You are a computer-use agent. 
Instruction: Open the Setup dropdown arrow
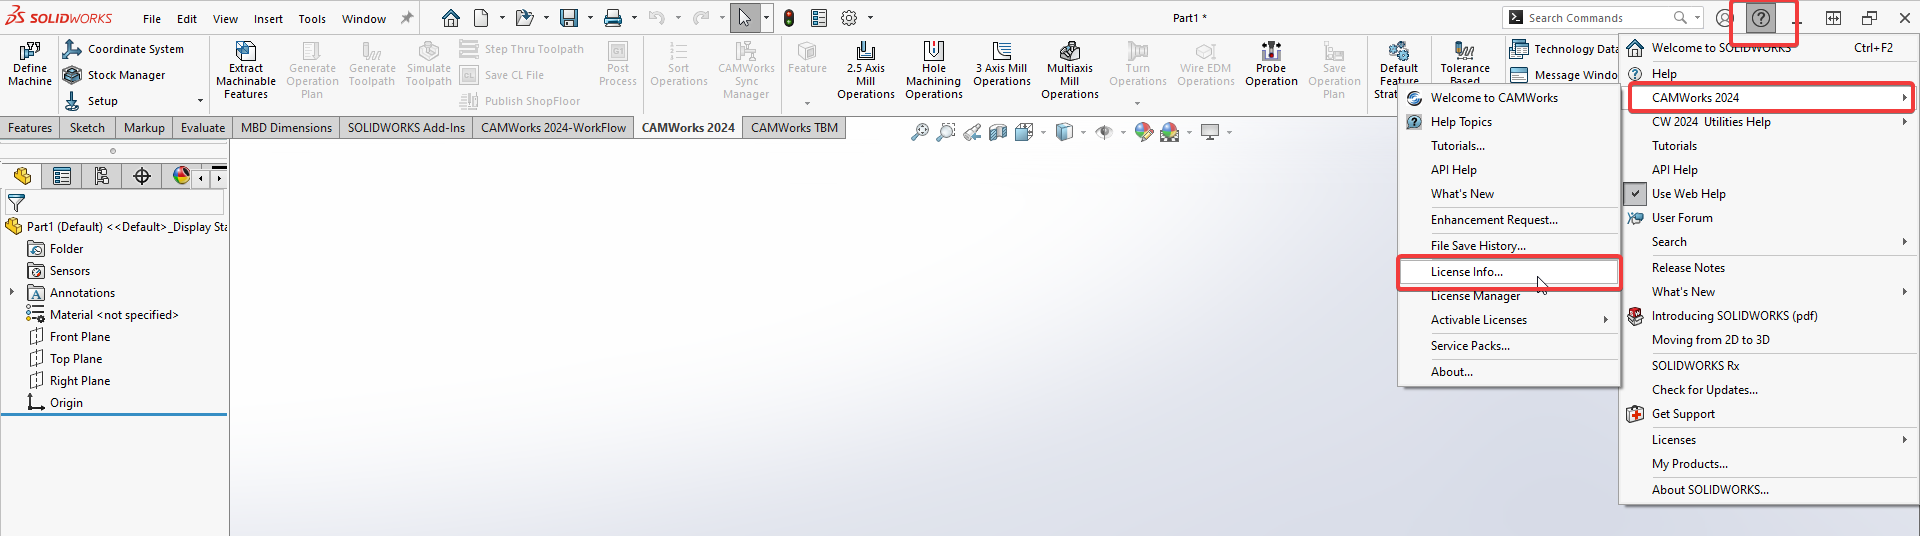[x=200, y=101]
